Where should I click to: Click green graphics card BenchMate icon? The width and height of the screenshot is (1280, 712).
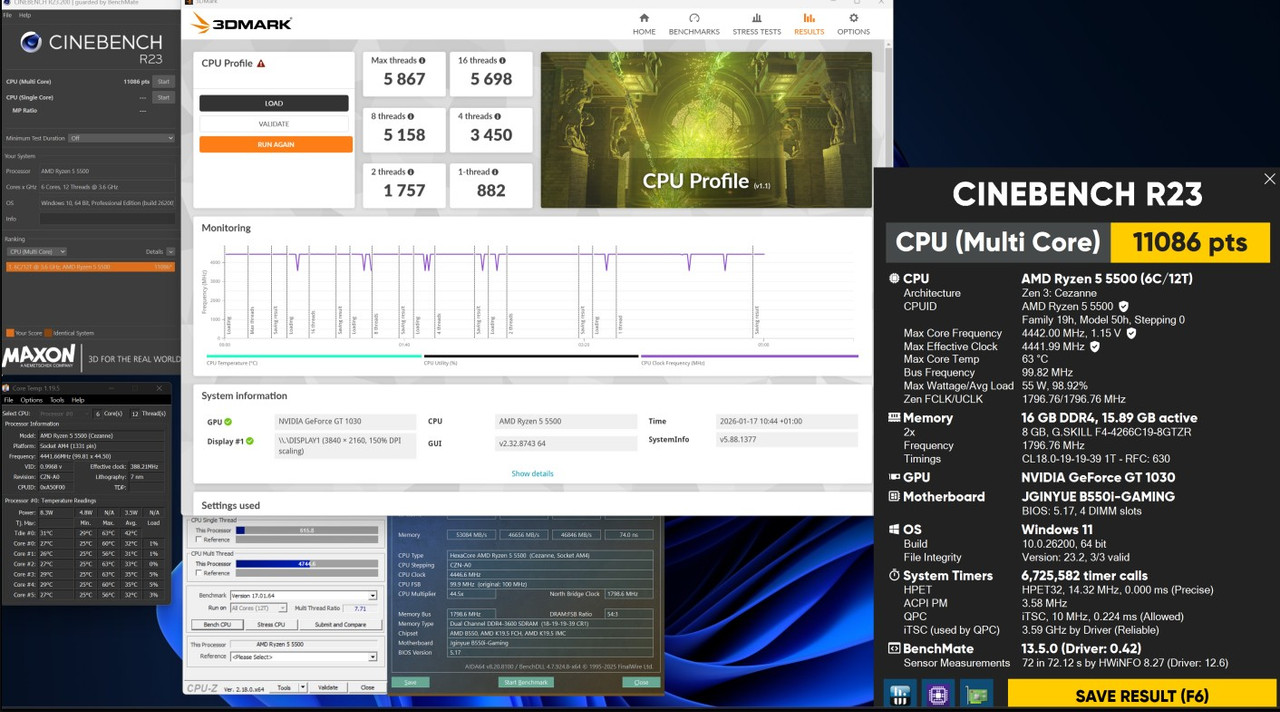point(976,693)
